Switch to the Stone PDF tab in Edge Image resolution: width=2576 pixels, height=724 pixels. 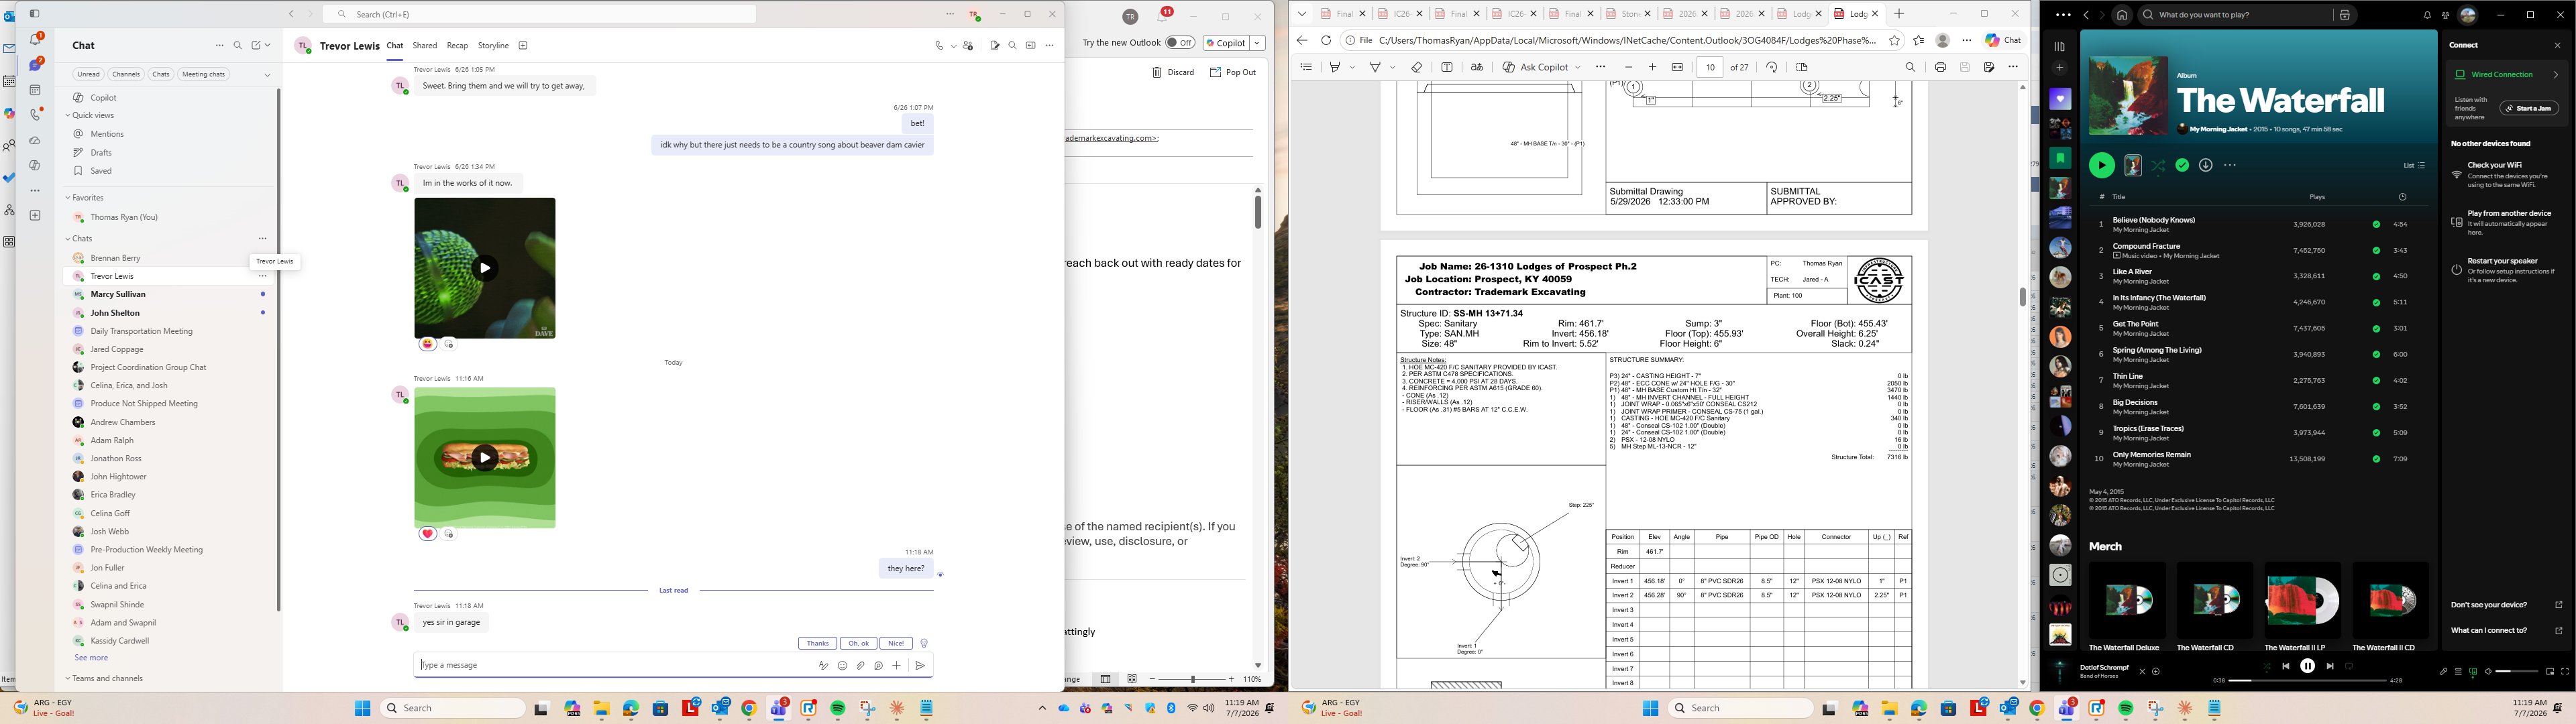click(x=1630, y=14)
